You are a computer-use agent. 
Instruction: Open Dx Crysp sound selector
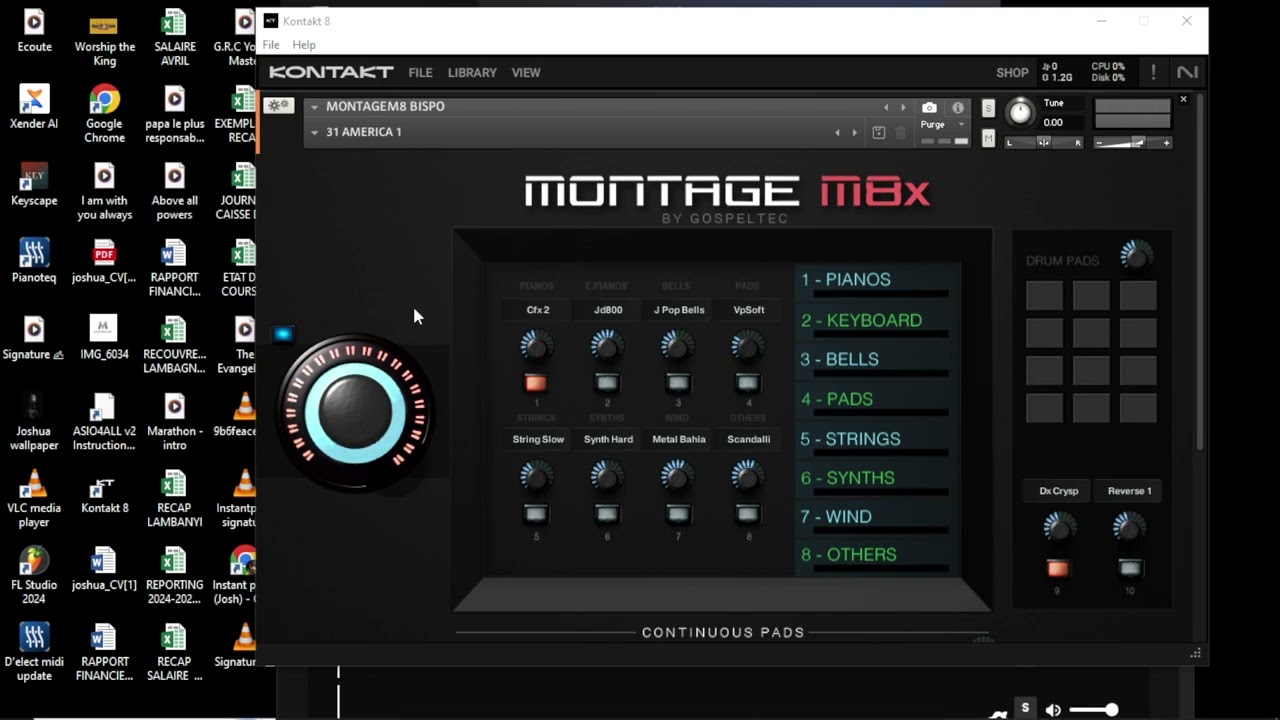coord(1058,491)
